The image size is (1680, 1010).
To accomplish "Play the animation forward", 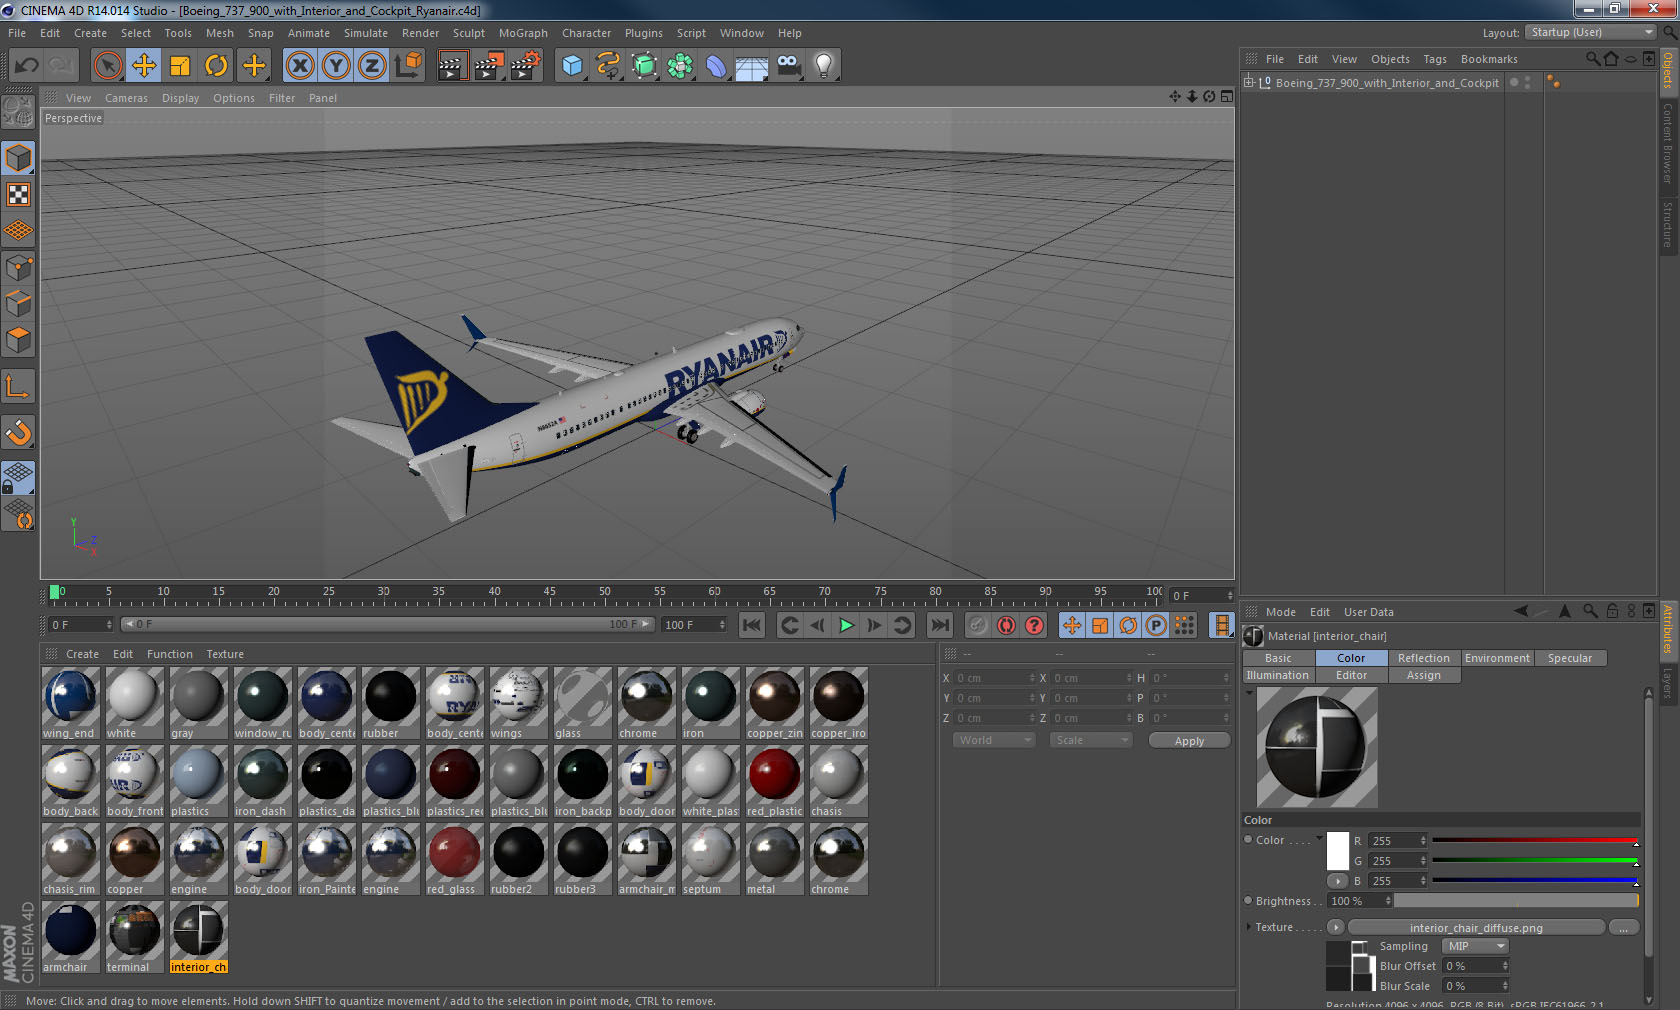I will (846, 625).
